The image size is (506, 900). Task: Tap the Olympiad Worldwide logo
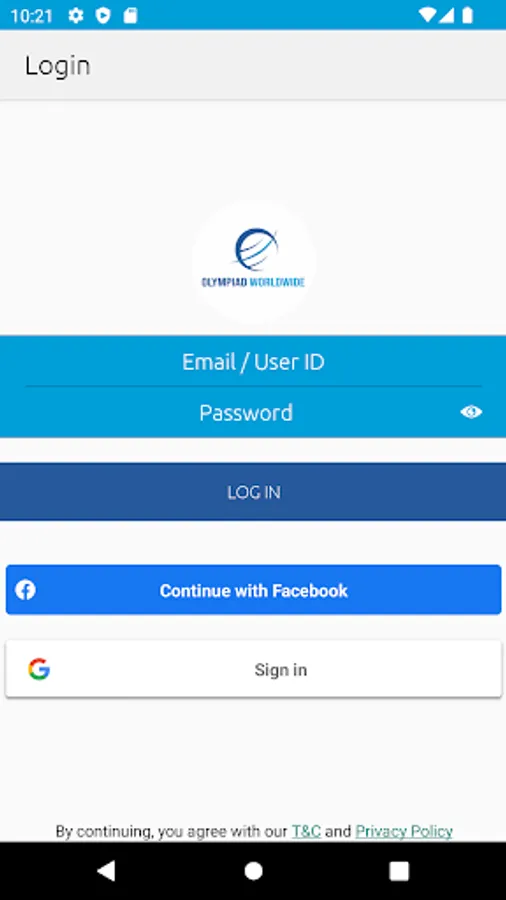pos(254,261)
